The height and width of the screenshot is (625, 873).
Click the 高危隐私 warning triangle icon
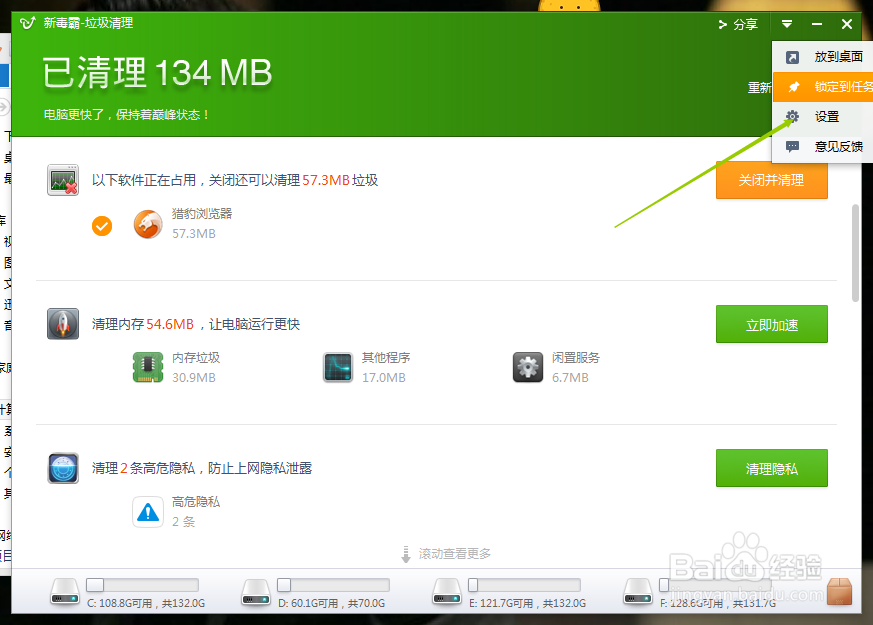click(148, 512)
